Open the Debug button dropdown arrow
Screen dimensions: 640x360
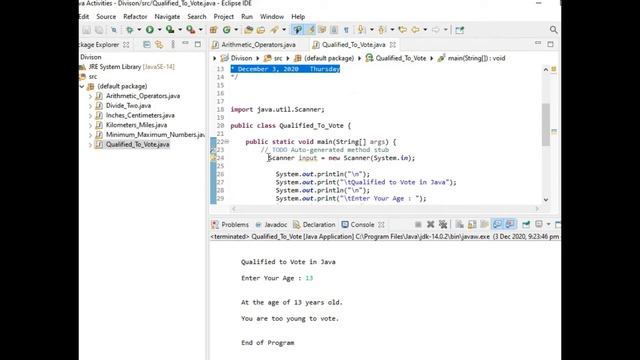139,30
